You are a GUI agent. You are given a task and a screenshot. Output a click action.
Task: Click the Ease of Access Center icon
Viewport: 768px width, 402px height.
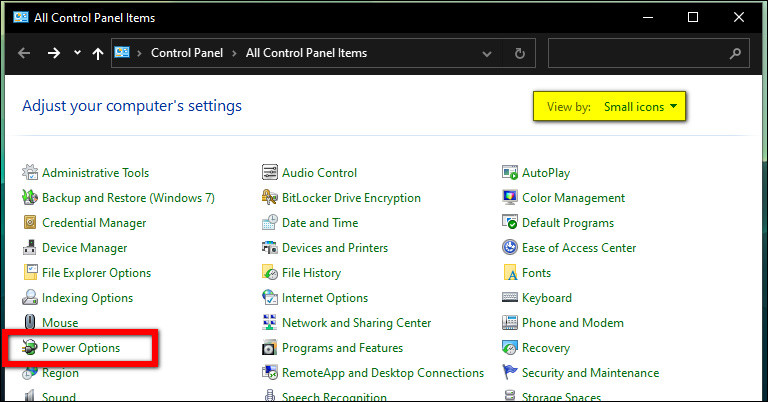[x=510, y=248]
